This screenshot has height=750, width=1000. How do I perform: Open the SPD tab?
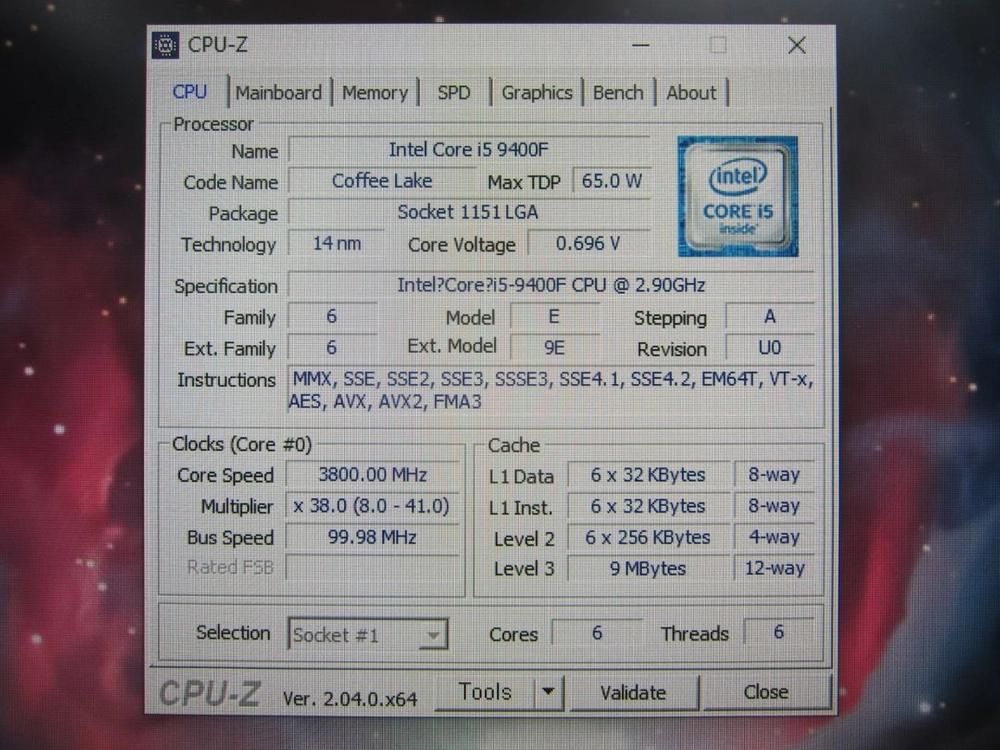(453, 93)
